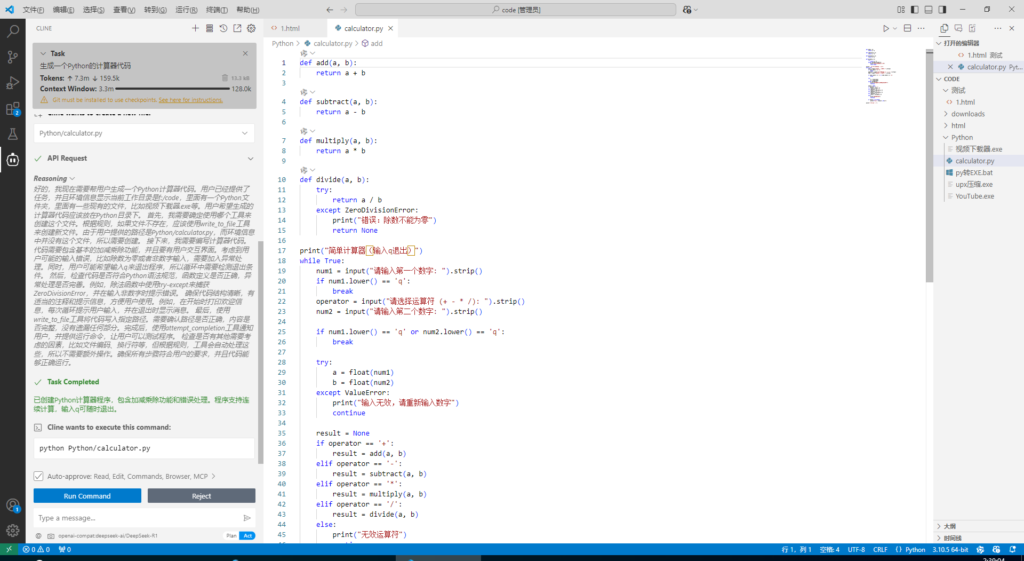Click the code minimap preview
This screenshot has width=1024, height=561.
[878, 75]
